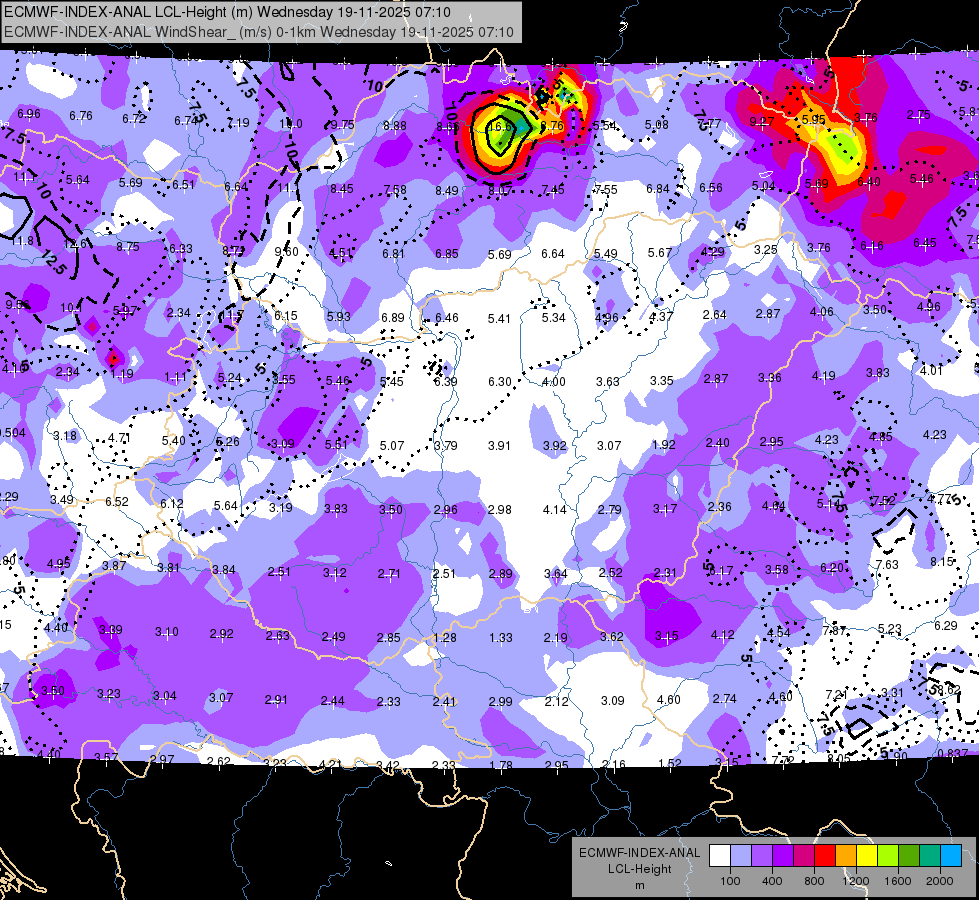Click the 6.96 grid value
This screenshot has height=900, width=979.
pos(29,114)
